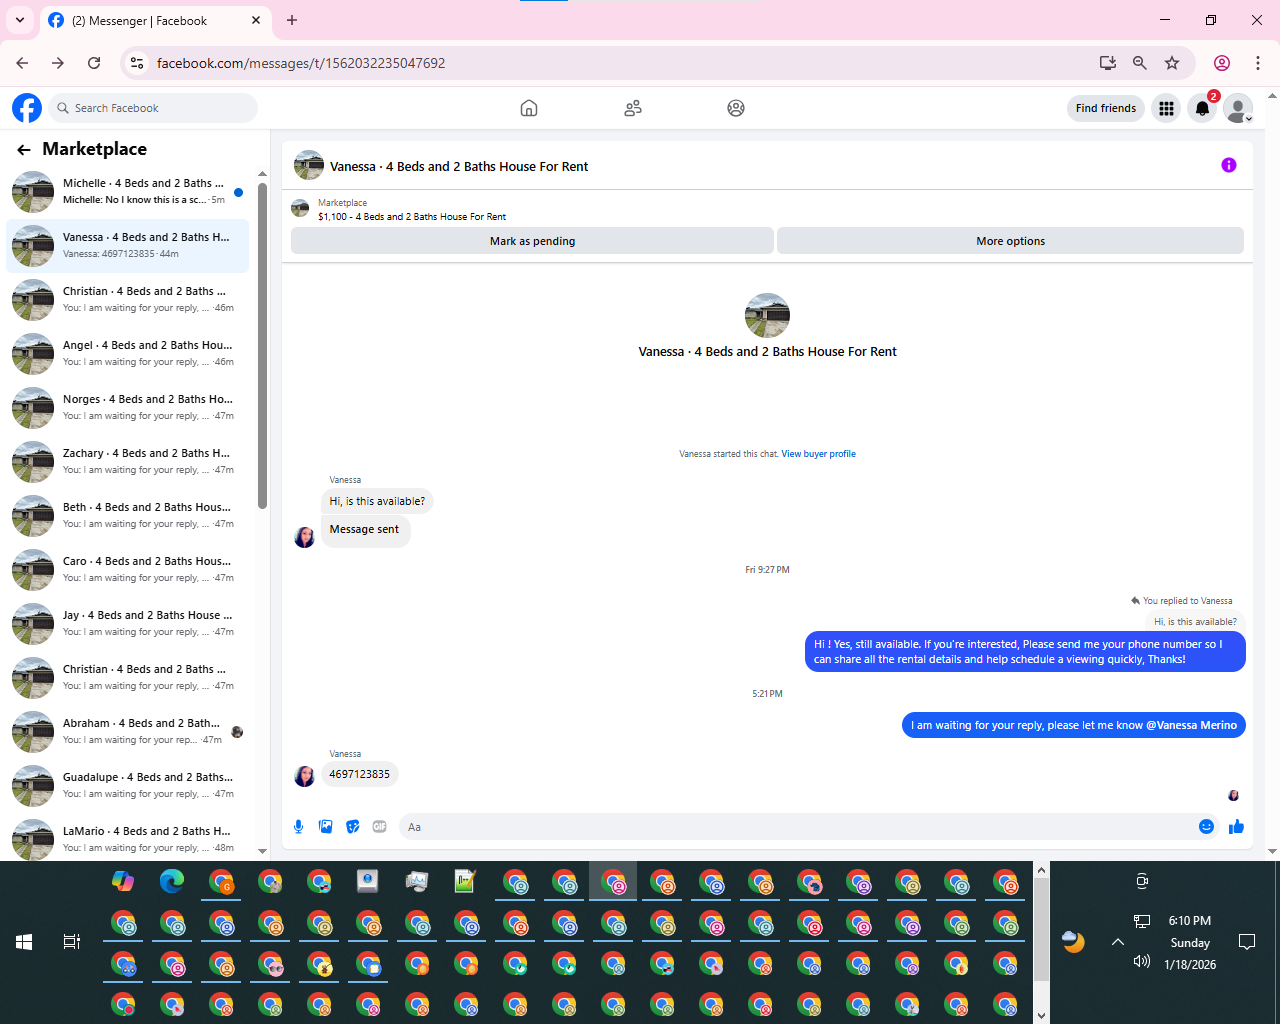Screen dimensions: 1280x1024
Task: Open Norges's conversation in the list
Action: click(128, 407)
